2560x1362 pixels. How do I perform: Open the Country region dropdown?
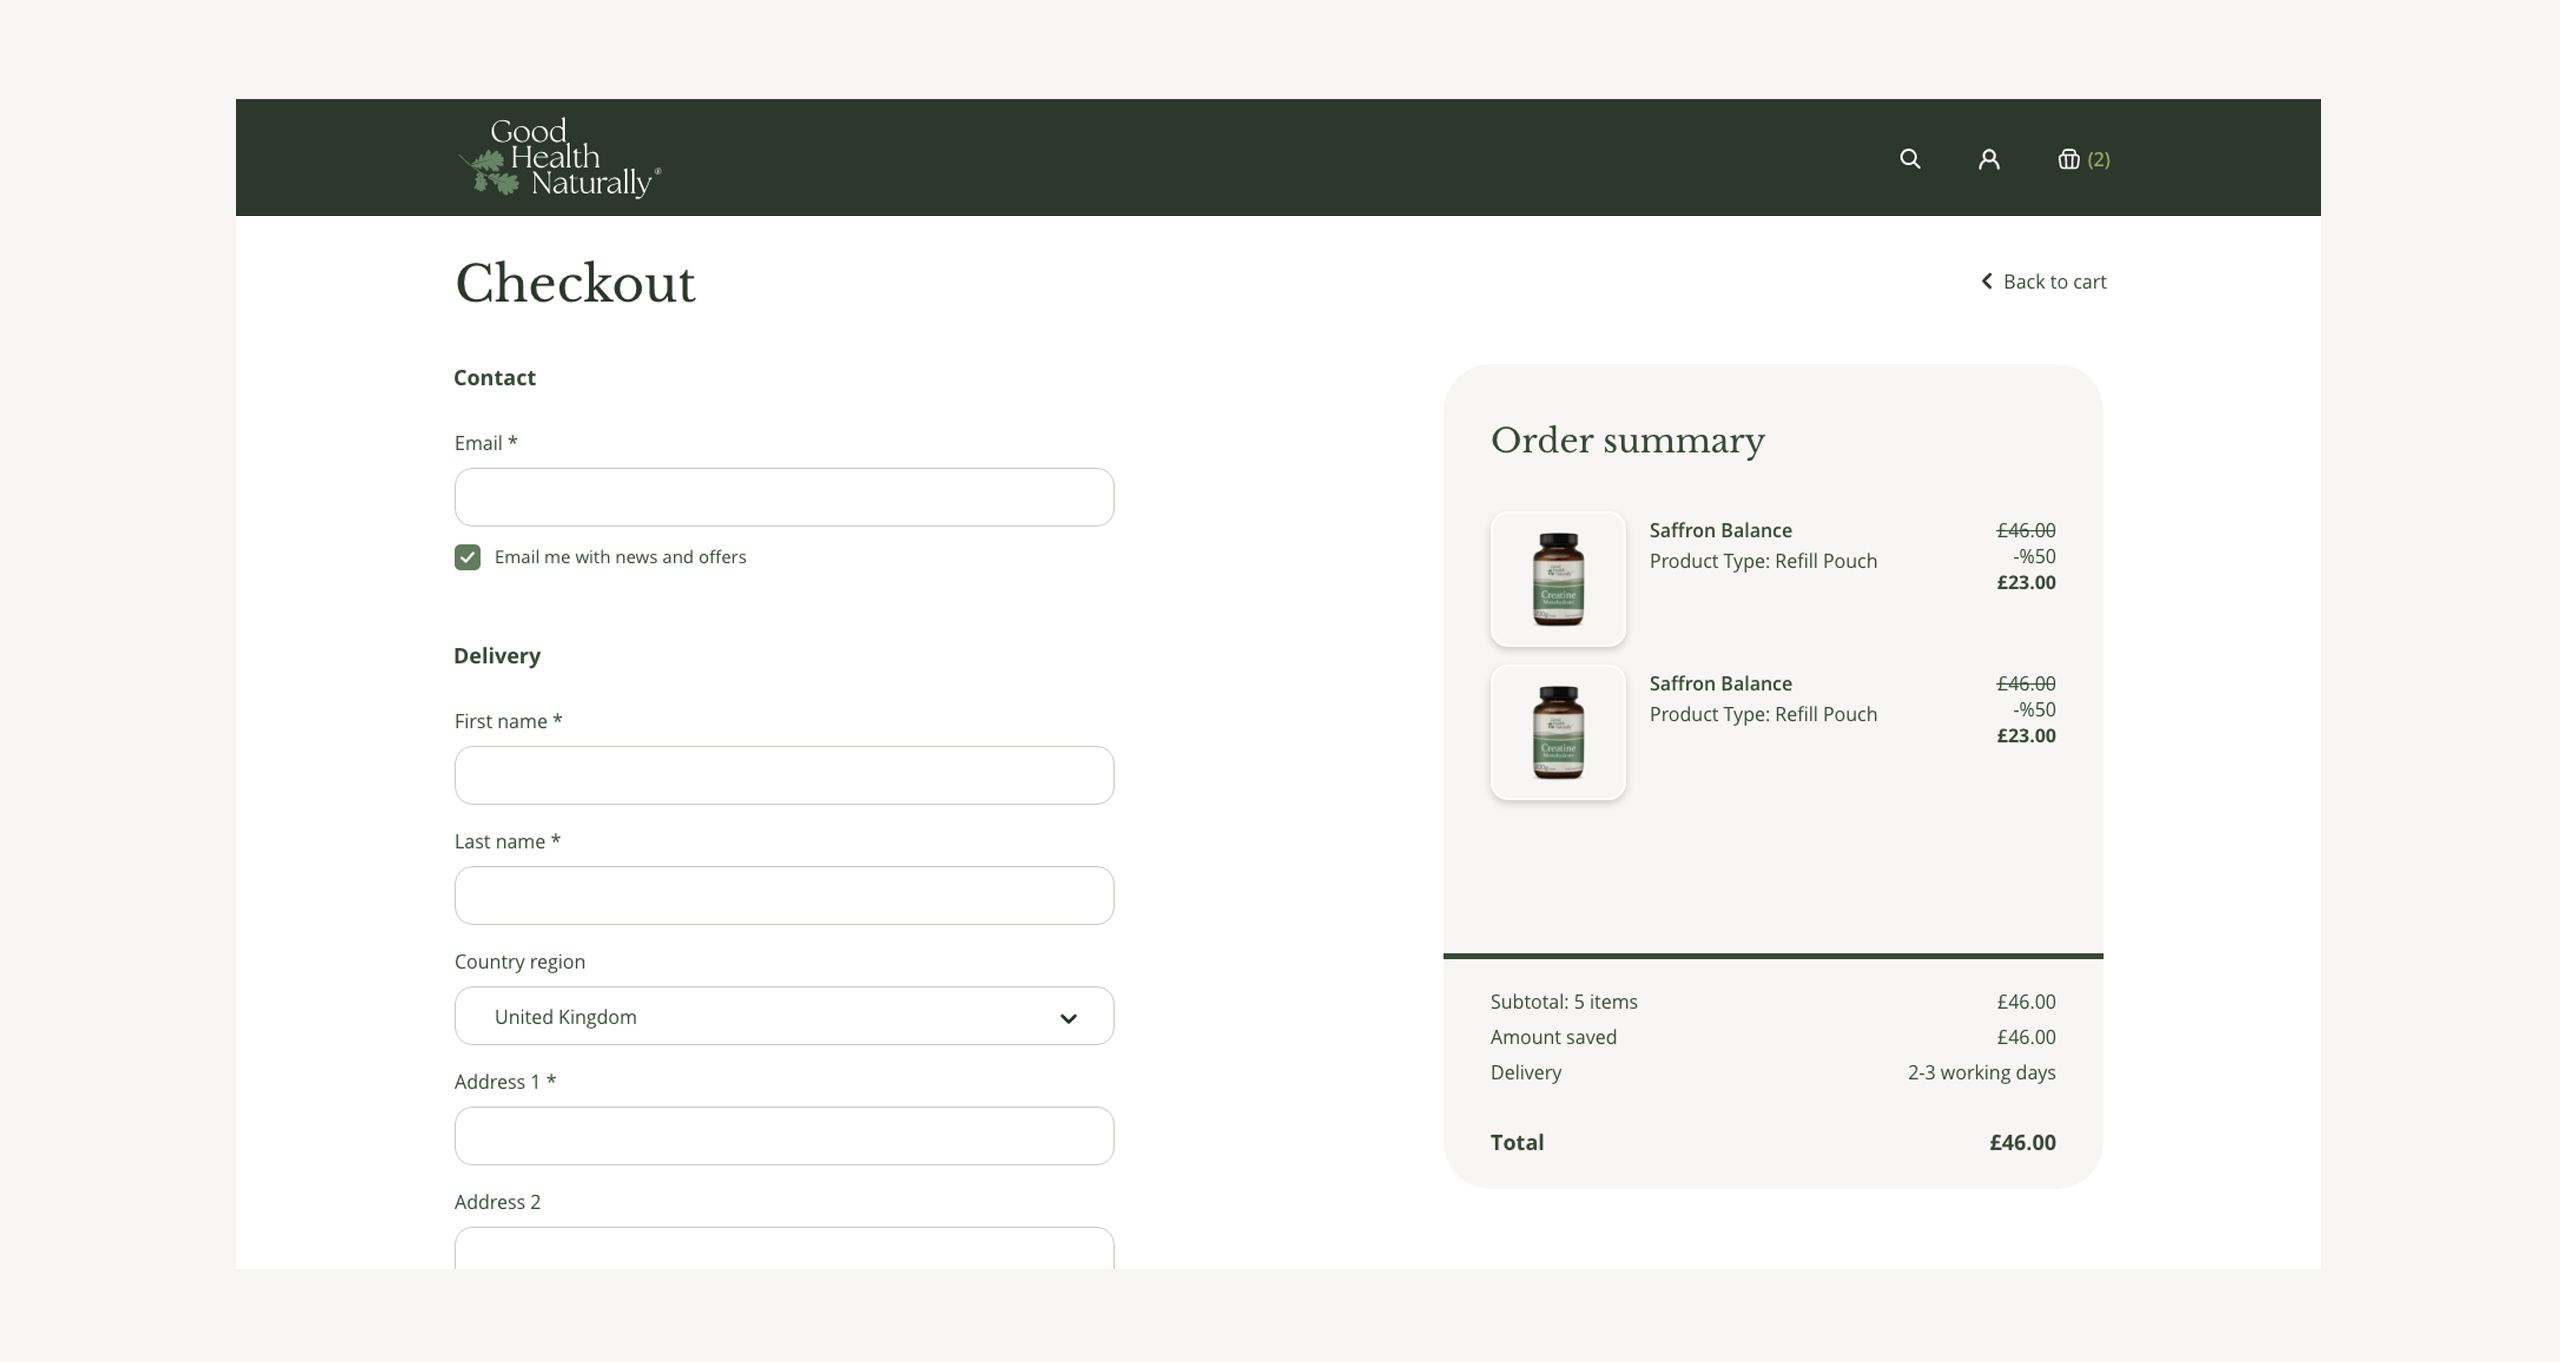point(783,1016)
